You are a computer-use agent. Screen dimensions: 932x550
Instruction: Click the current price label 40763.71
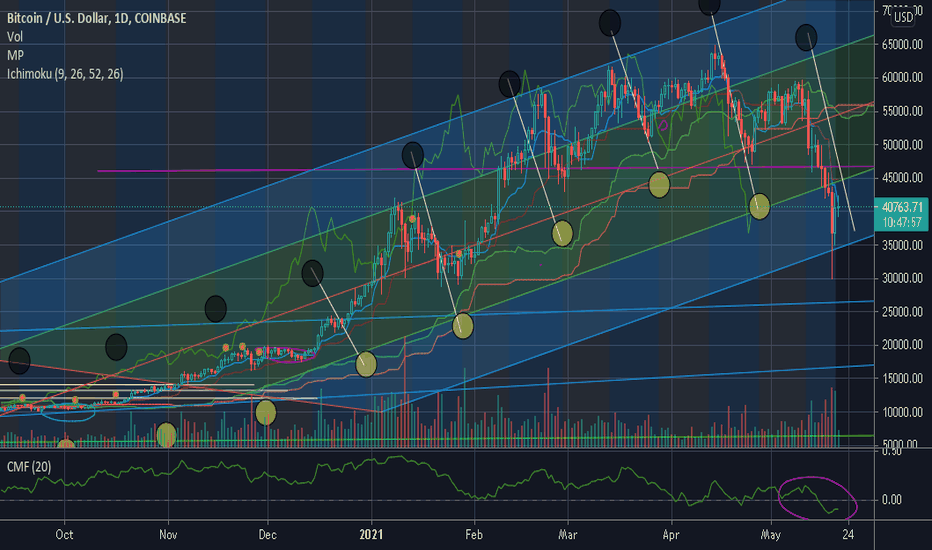(x=902, y=208)
